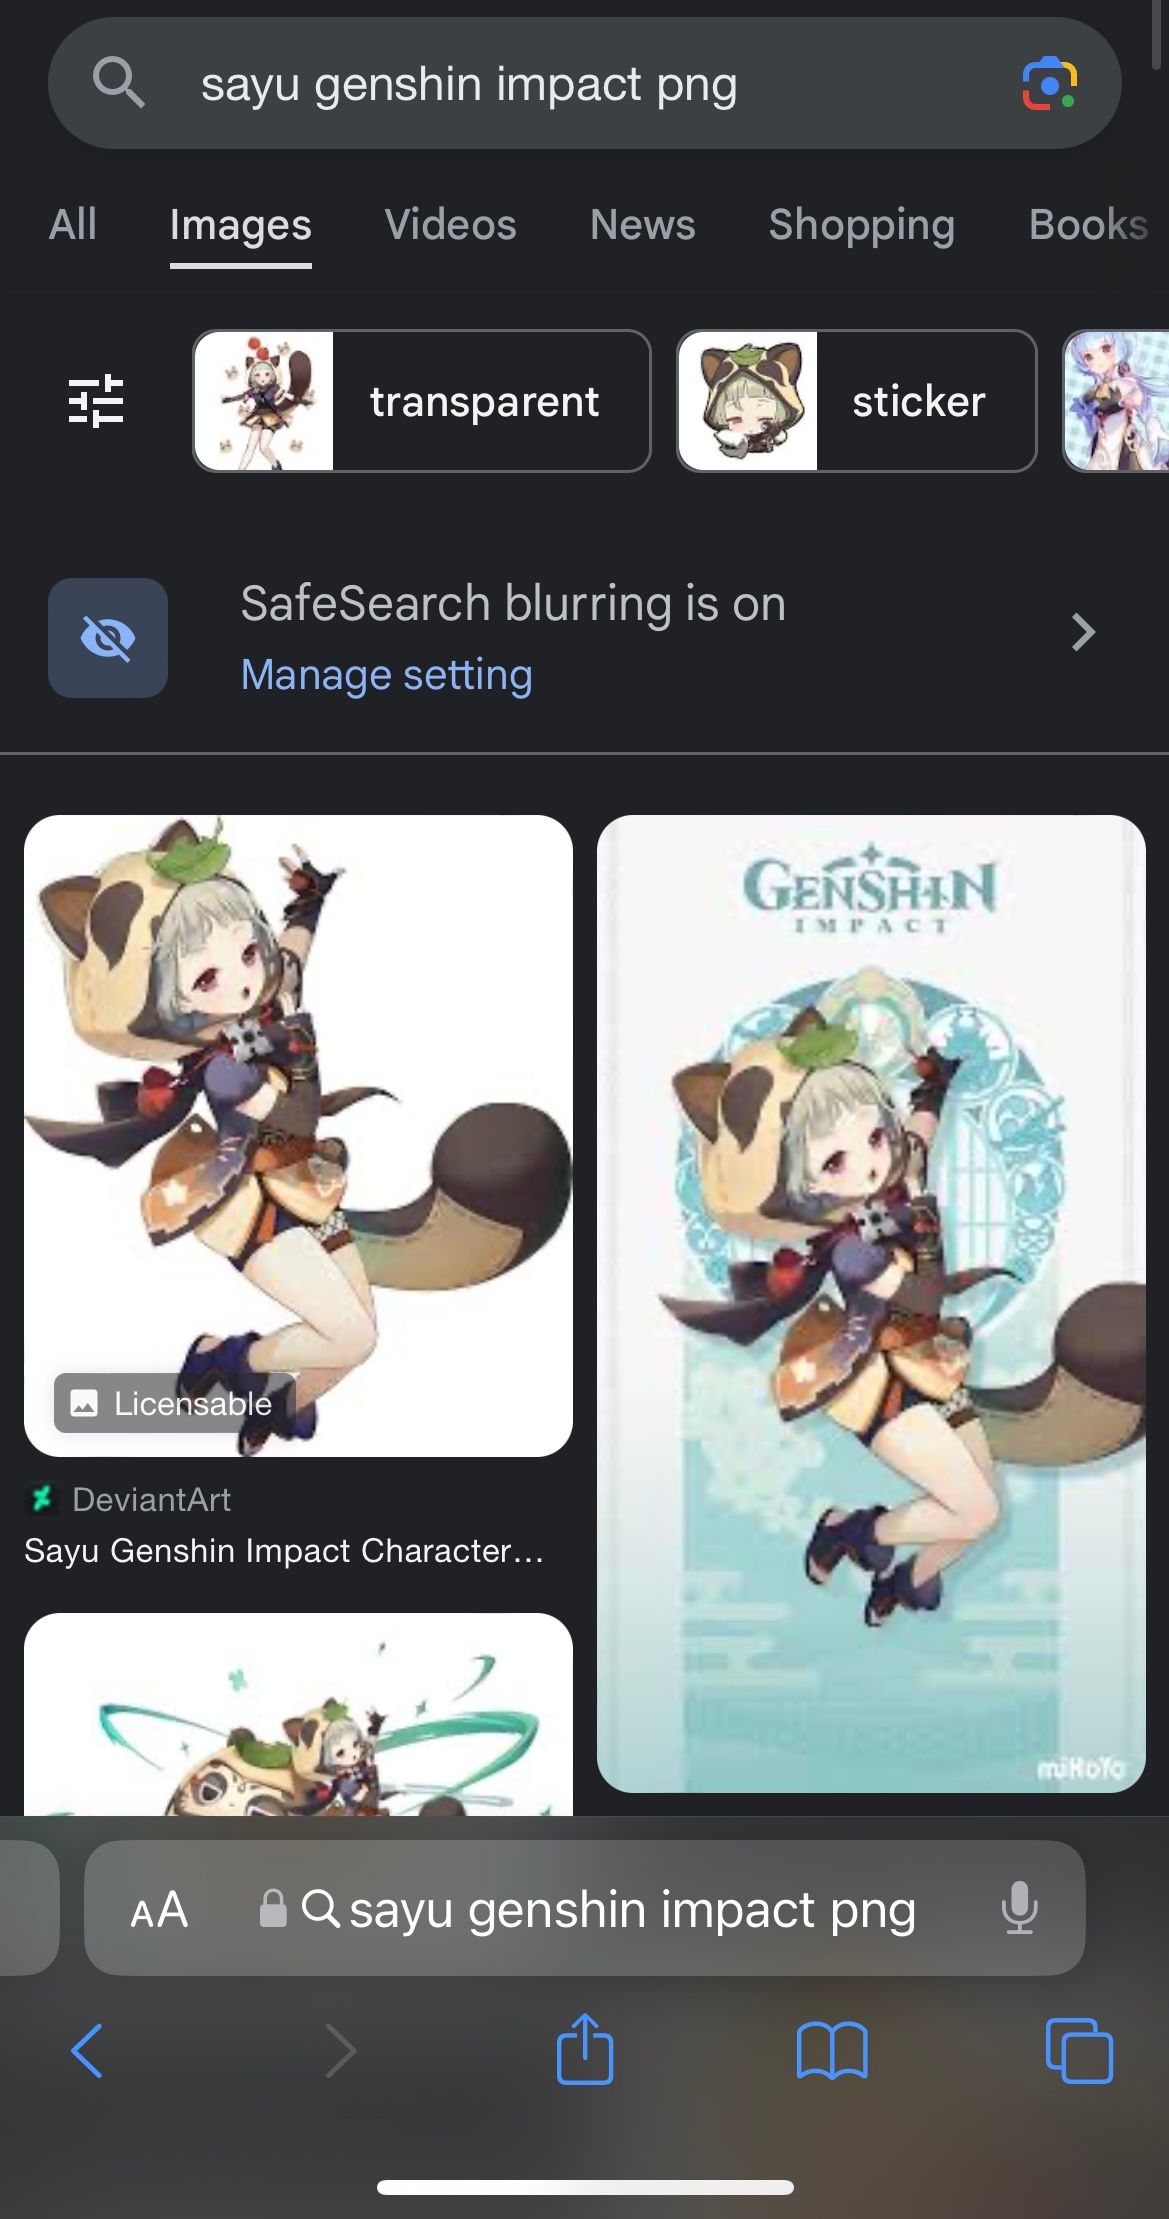Tap SafeSearch blurring eye icon
The height and width of the screenshot is (2219, 1169).
pos(108,638)
